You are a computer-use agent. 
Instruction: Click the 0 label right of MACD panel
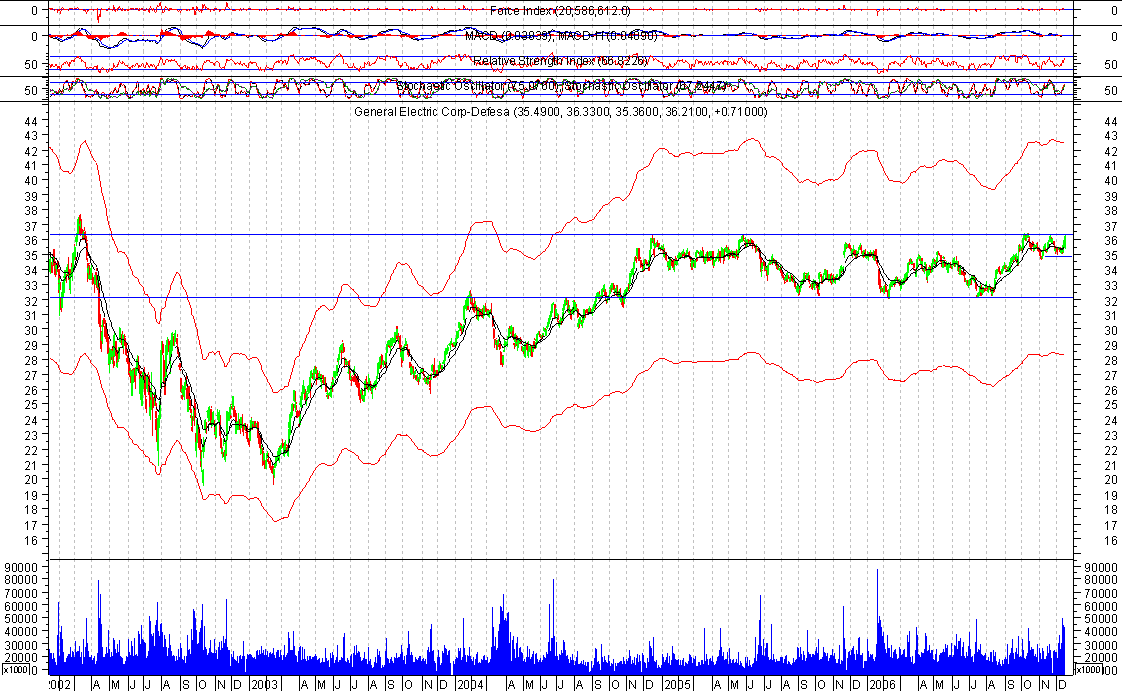click(1114, 36)
